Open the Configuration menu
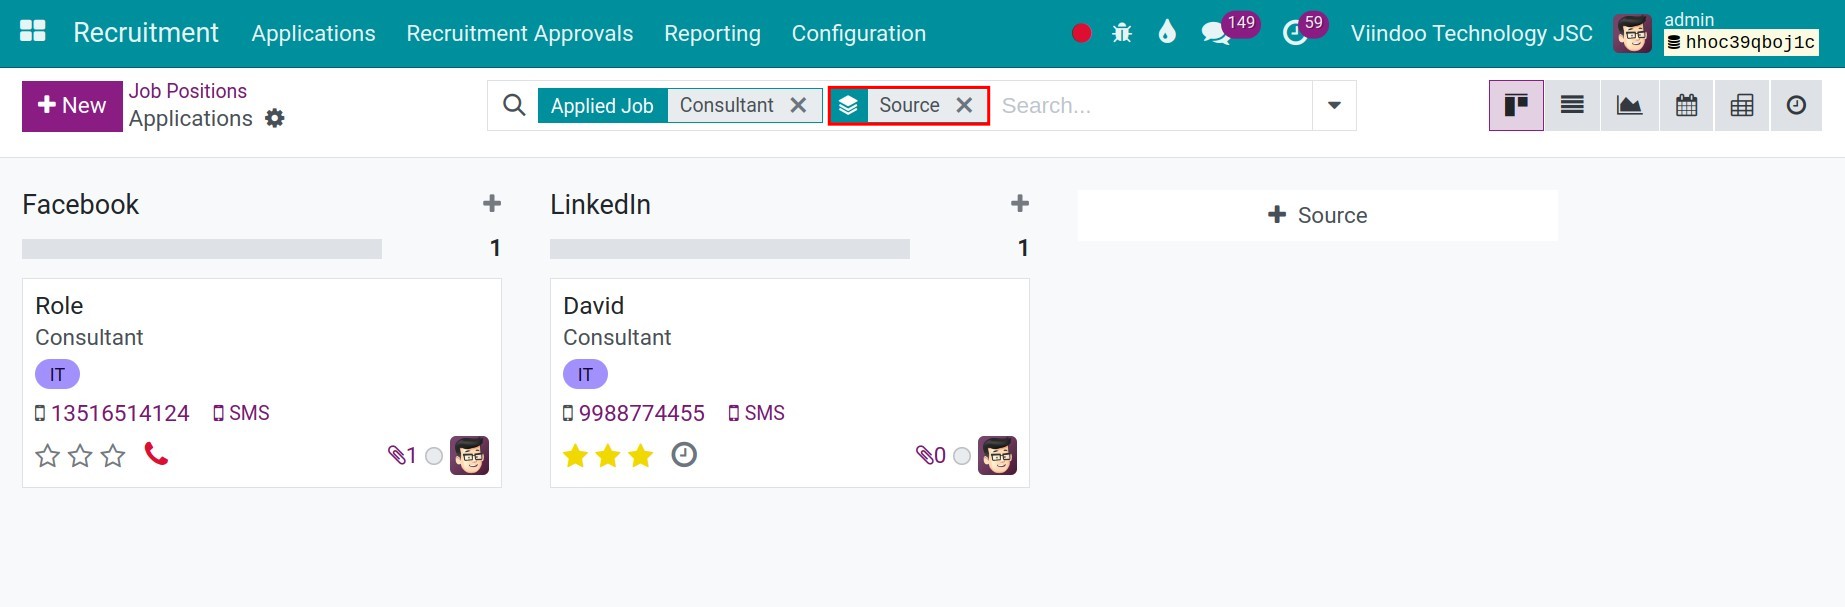Image resolution: width=1845 pixels, height=607 pixels. [x=858, y=33]
